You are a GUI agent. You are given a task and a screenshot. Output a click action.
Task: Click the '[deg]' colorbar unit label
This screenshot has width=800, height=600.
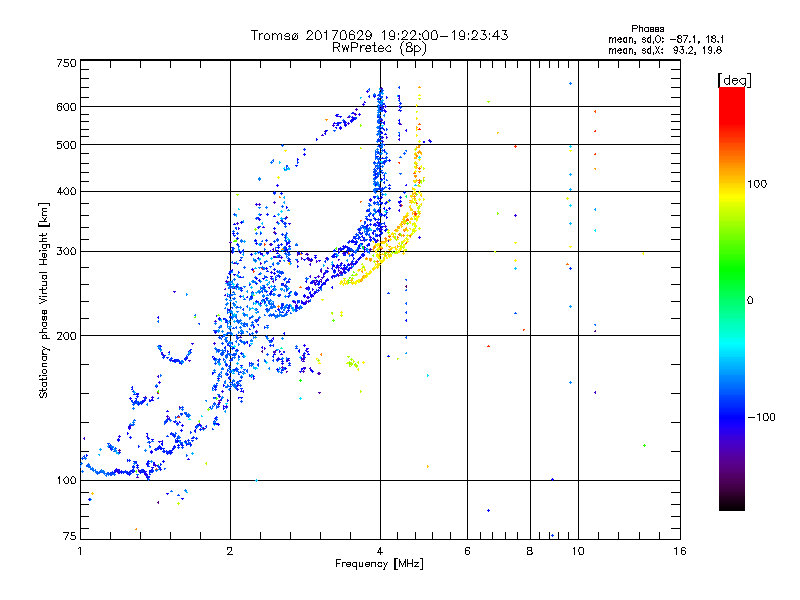click(734, 80)
